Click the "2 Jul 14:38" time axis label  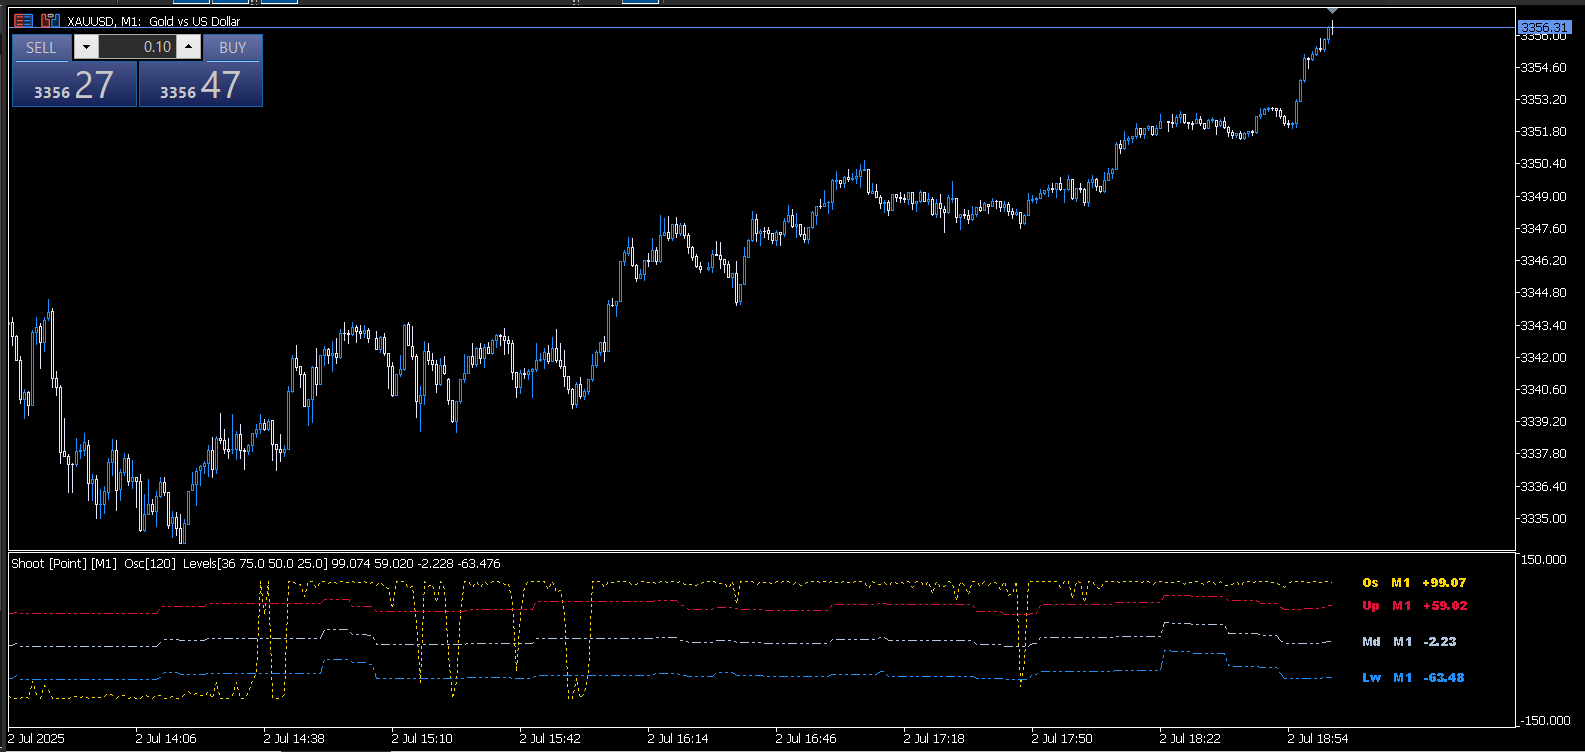pos(294,739)
